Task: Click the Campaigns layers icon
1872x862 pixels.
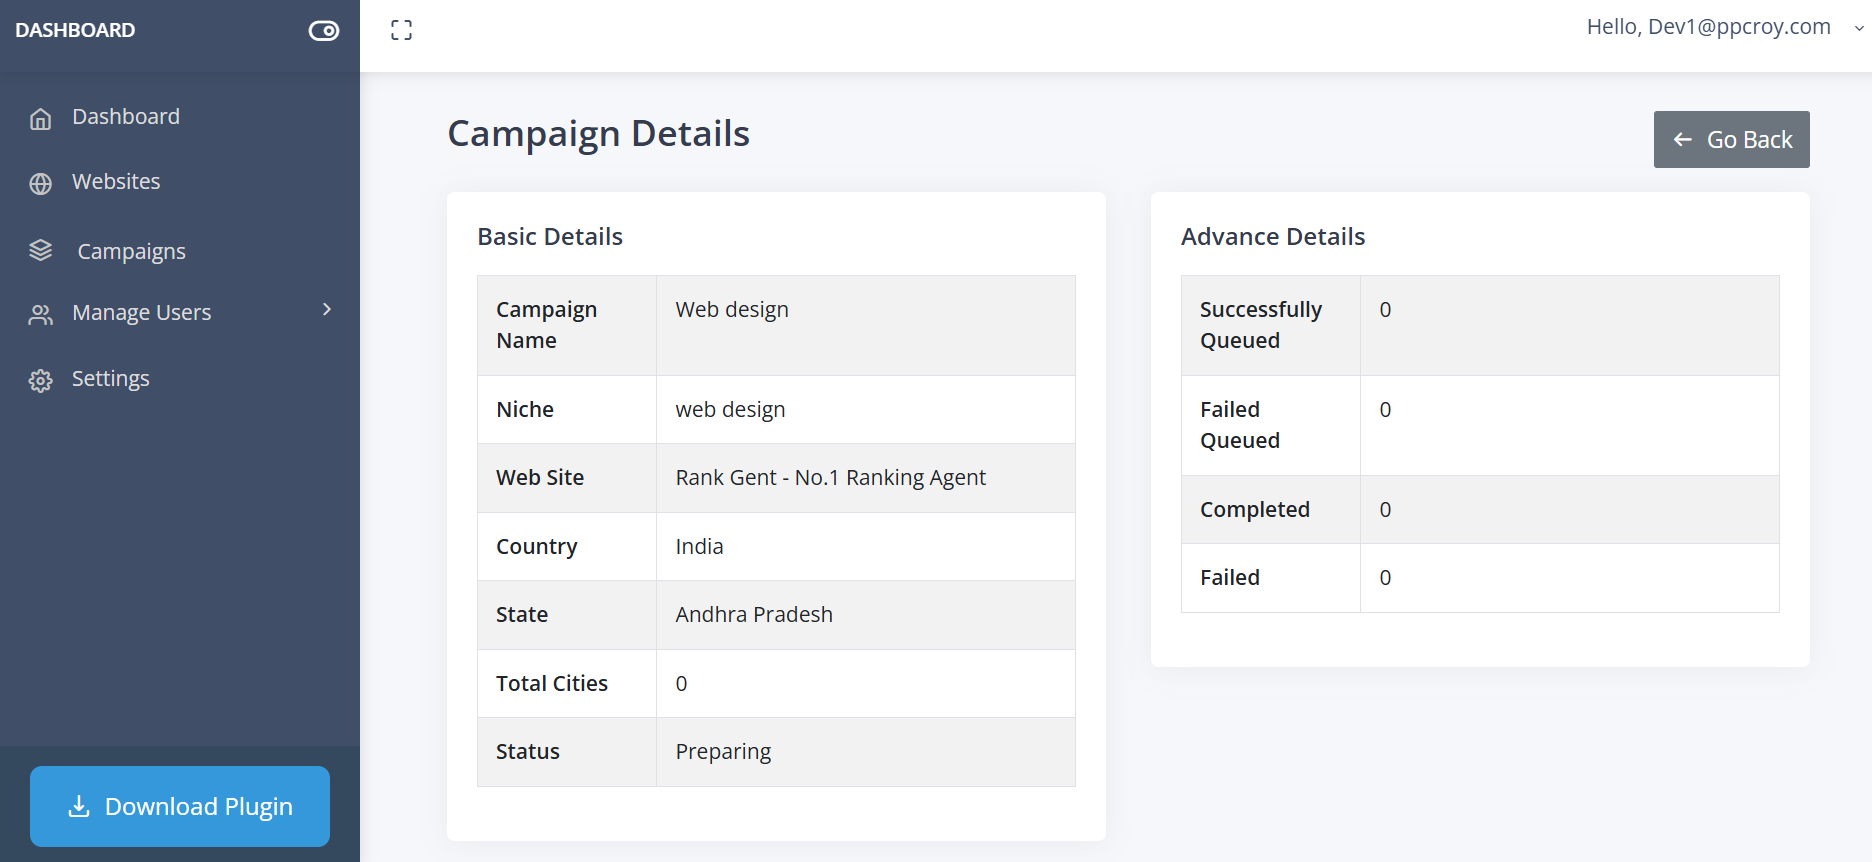Action: point(40,250)
